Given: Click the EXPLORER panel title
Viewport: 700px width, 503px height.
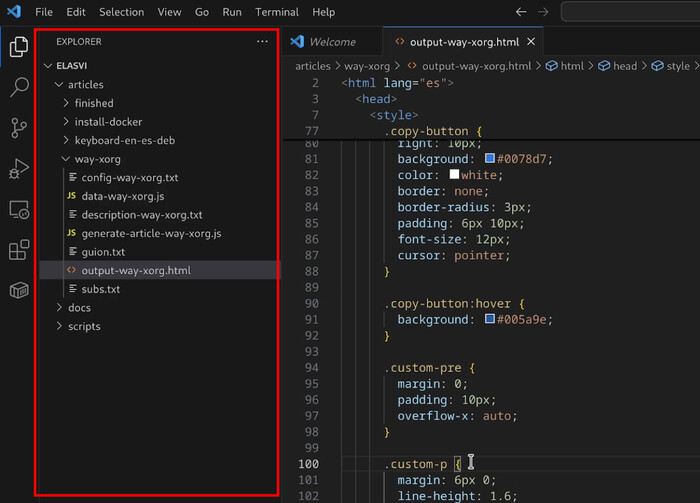Looking at the screenshot, I should [x=79, y=42].
